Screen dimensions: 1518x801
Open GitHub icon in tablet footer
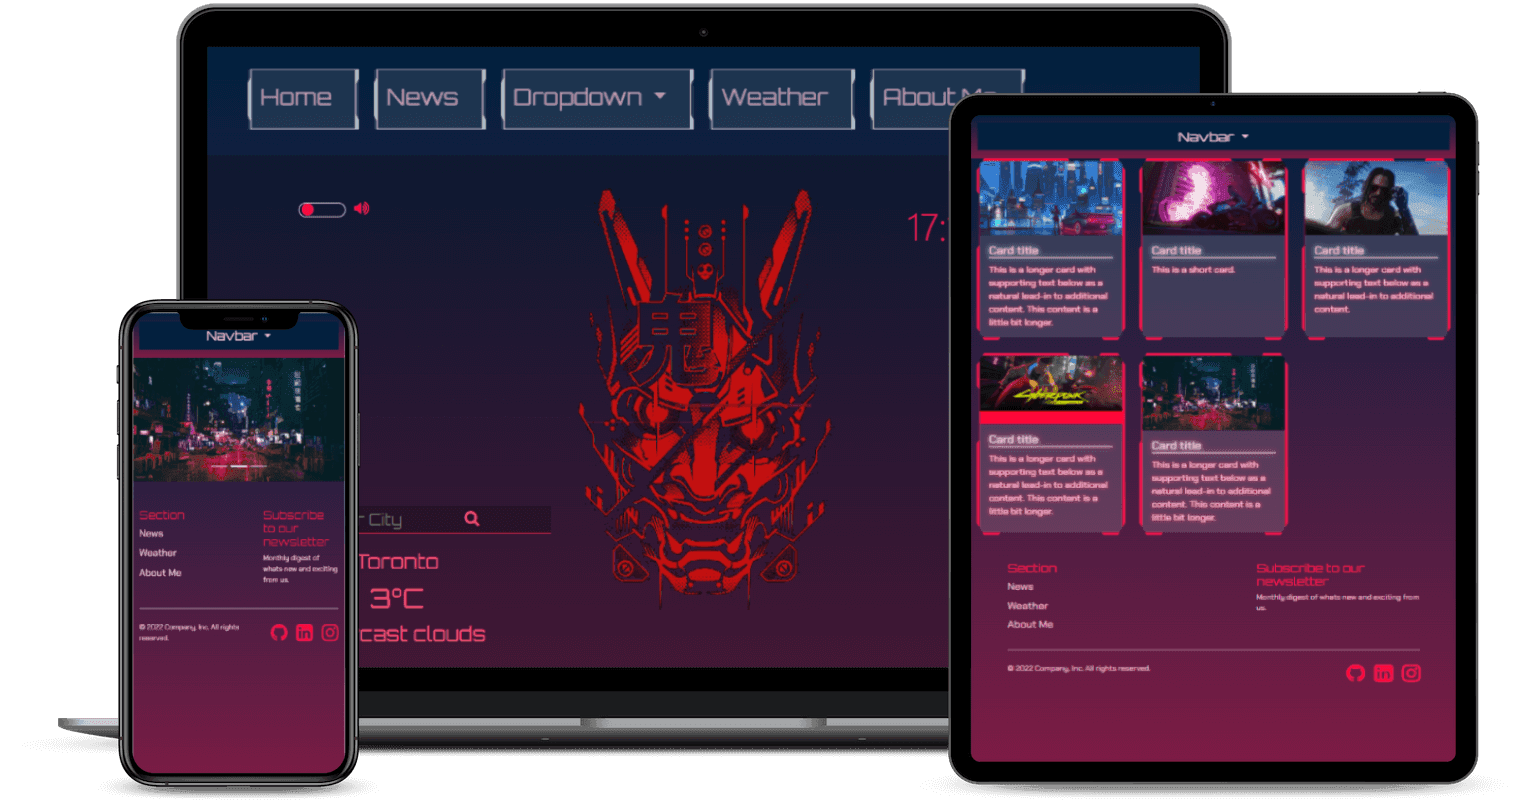[1355, 673]
